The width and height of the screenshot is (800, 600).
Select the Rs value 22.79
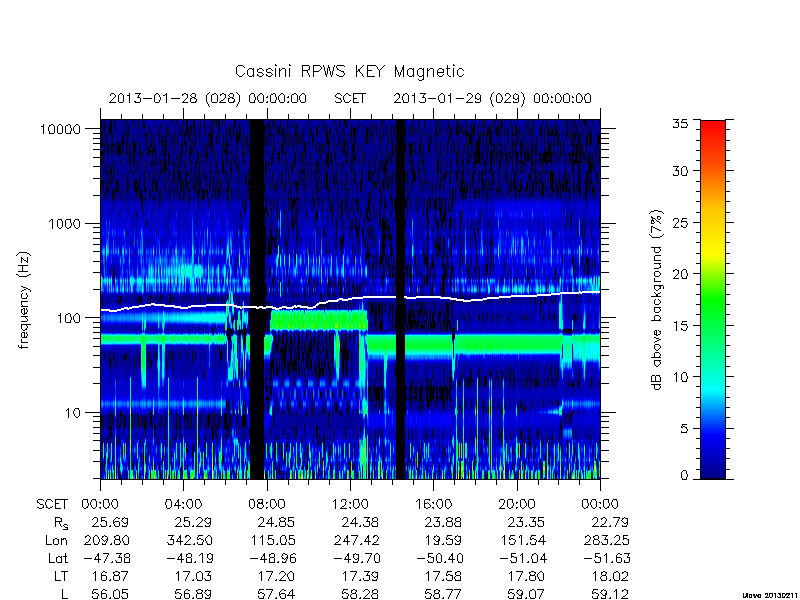pyautogui.click(x=609, y=522)
